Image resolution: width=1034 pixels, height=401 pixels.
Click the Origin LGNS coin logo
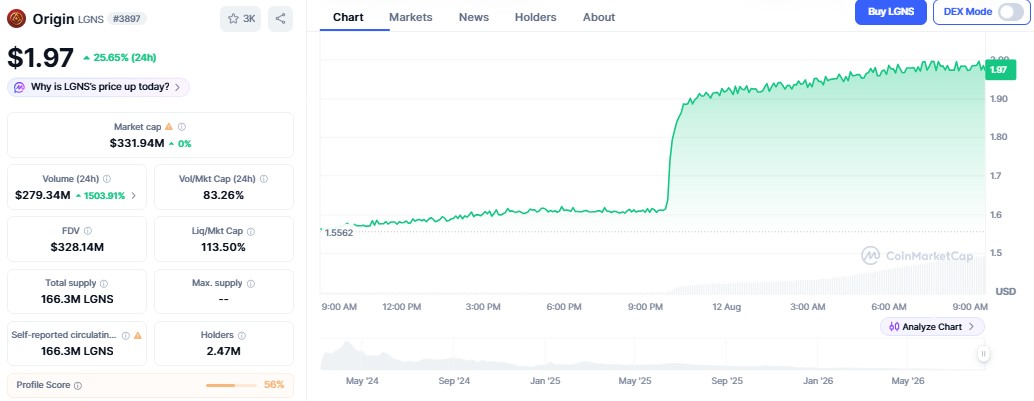pos(16,18)
